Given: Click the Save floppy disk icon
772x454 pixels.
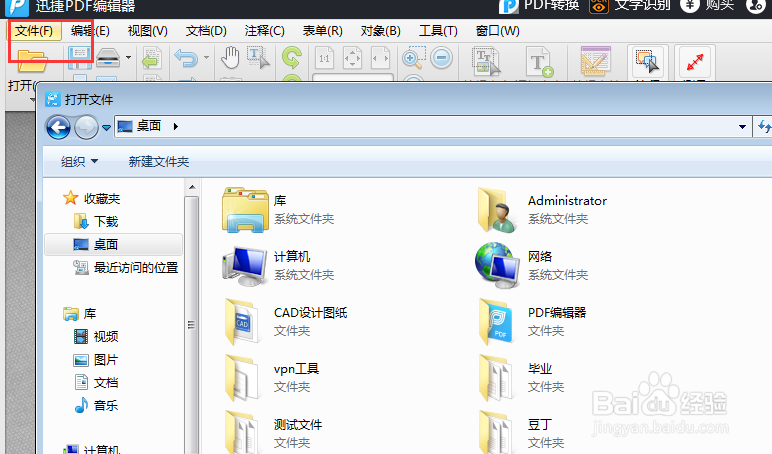Looking at the screenshot, I should (79, 58).
